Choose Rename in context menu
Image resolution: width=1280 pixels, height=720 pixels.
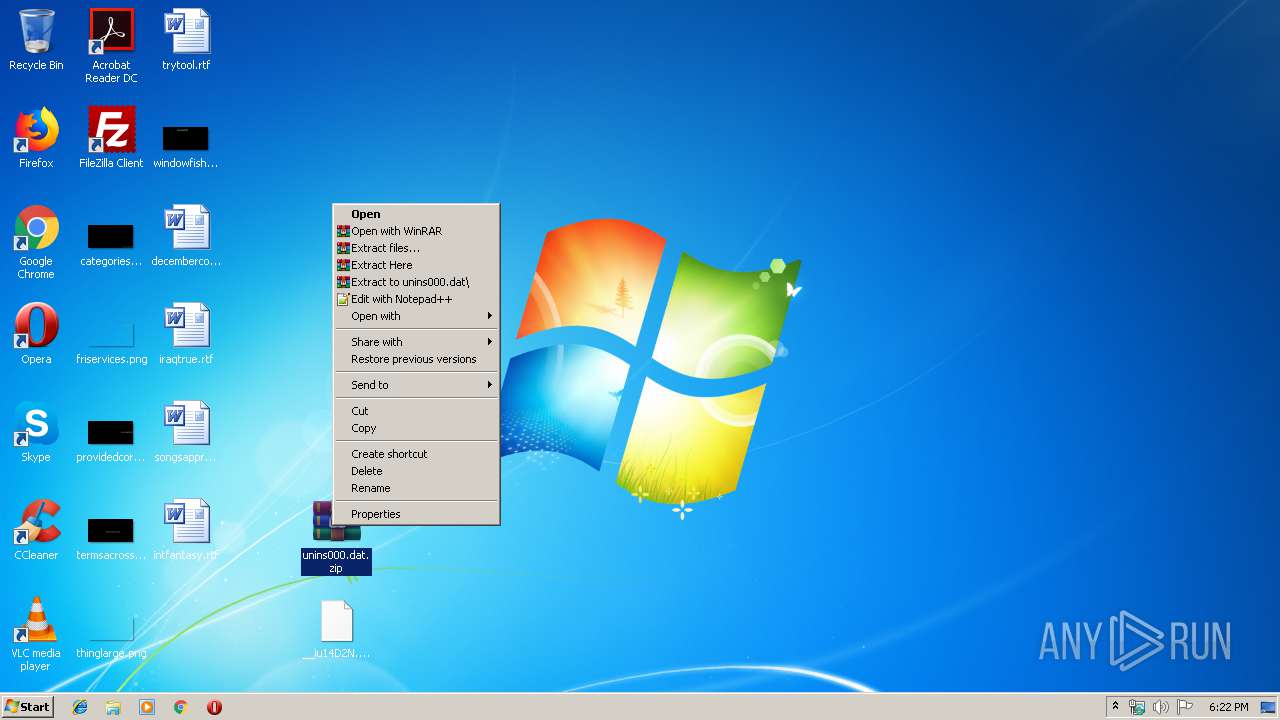[416, 488]
